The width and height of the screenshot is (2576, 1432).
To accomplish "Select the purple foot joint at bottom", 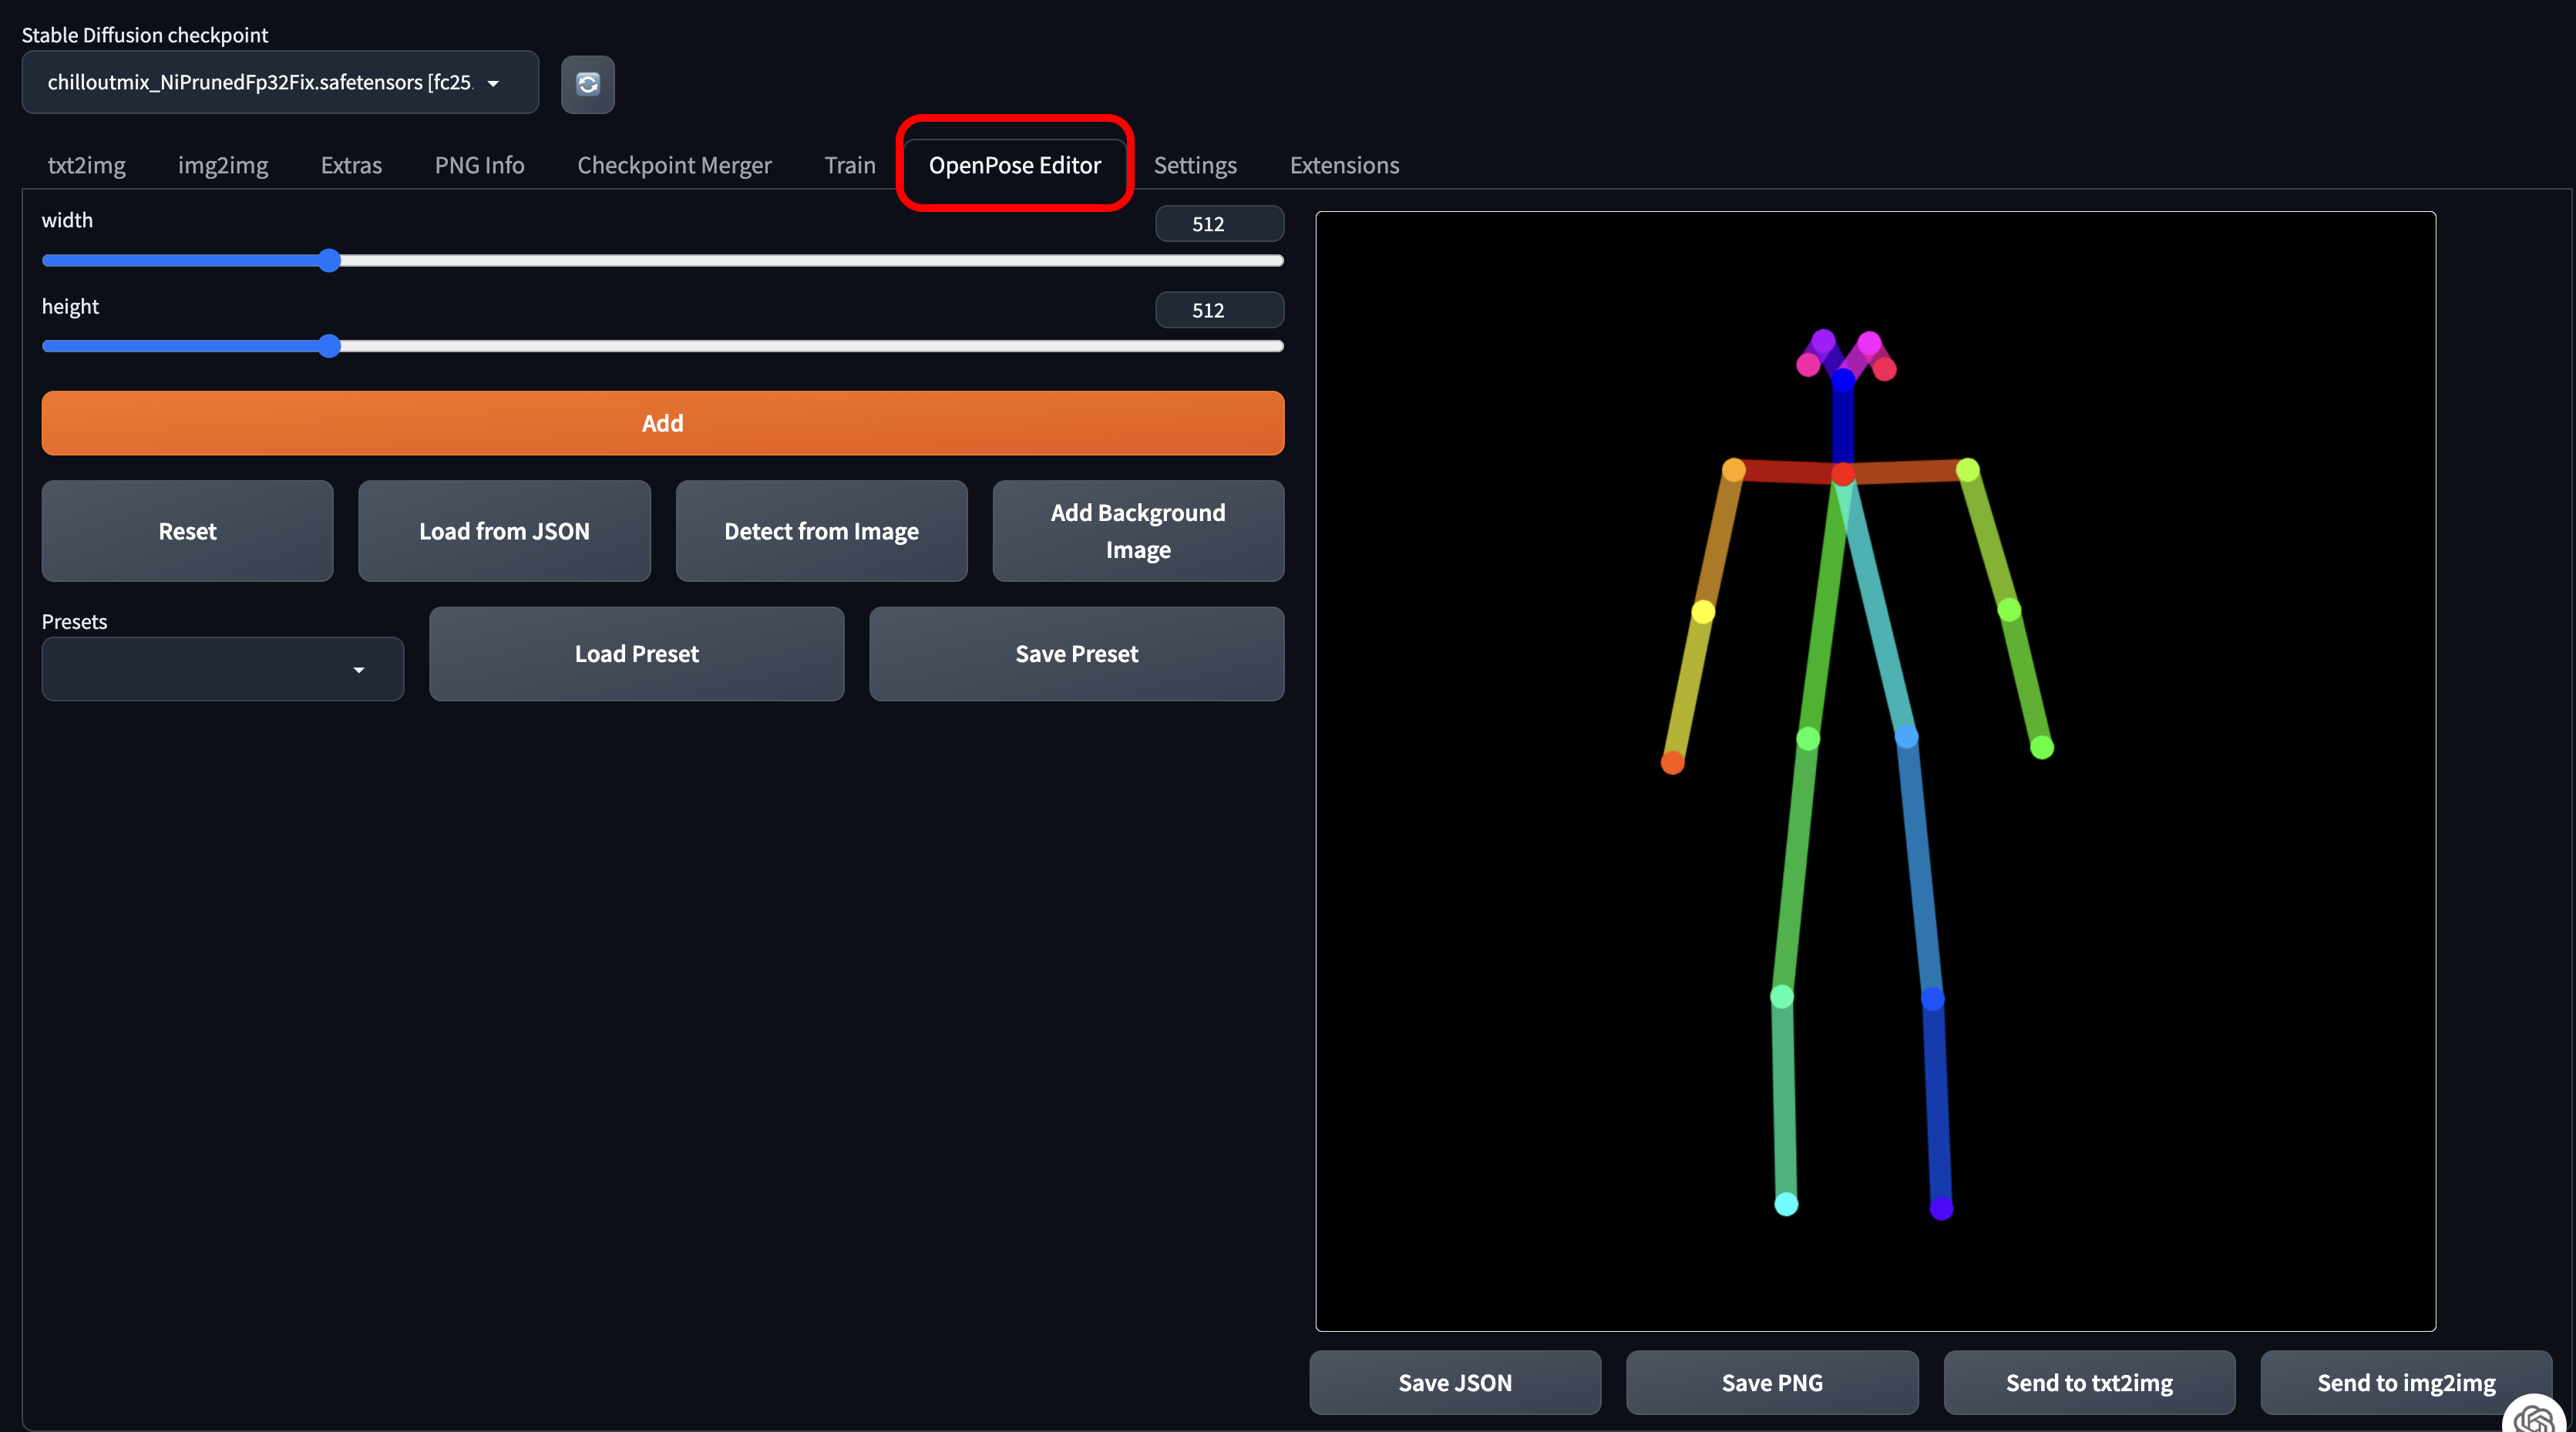I will [x=1941, y=1208].
